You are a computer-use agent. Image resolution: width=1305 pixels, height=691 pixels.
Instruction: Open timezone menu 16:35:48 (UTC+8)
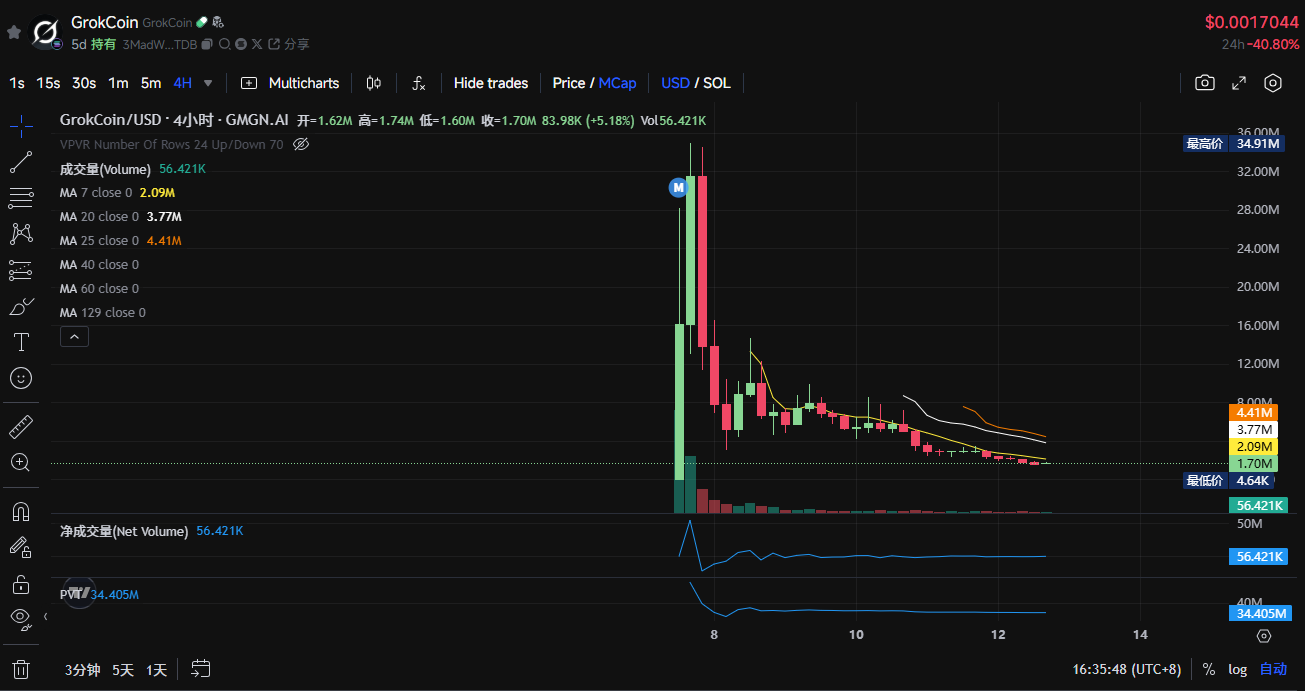click(x=1127, y=669)
